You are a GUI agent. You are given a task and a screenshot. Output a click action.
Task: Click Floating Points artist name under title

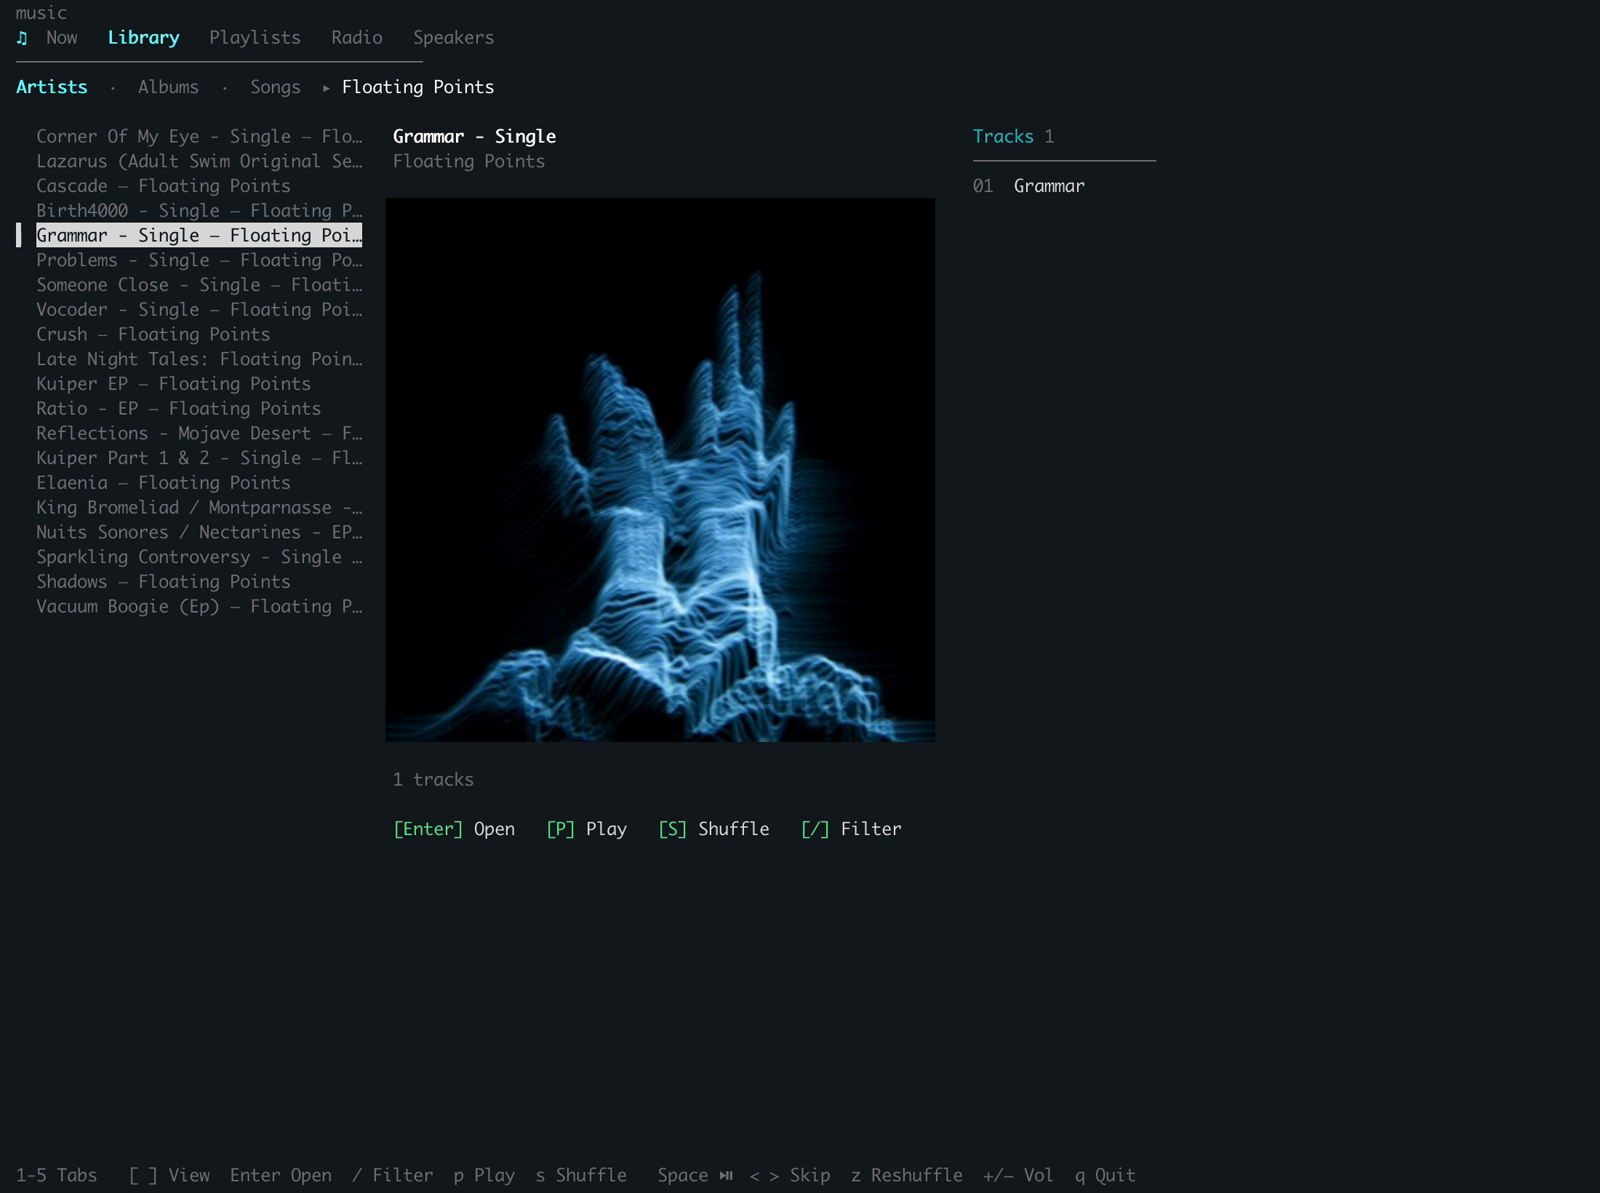click(469, 161)
